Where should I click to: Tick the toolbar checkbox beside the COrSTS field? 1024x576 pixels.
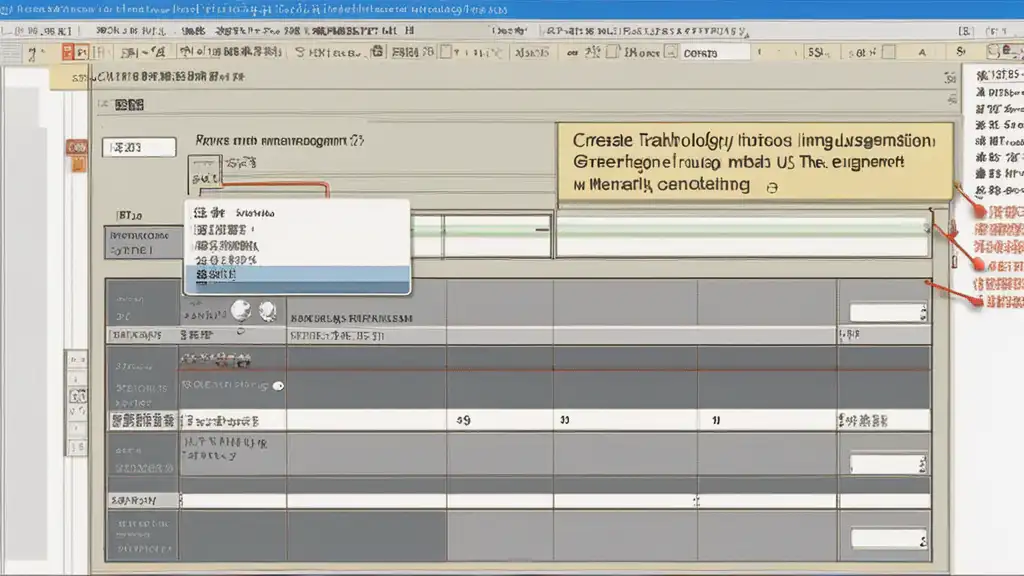(671, 52)
